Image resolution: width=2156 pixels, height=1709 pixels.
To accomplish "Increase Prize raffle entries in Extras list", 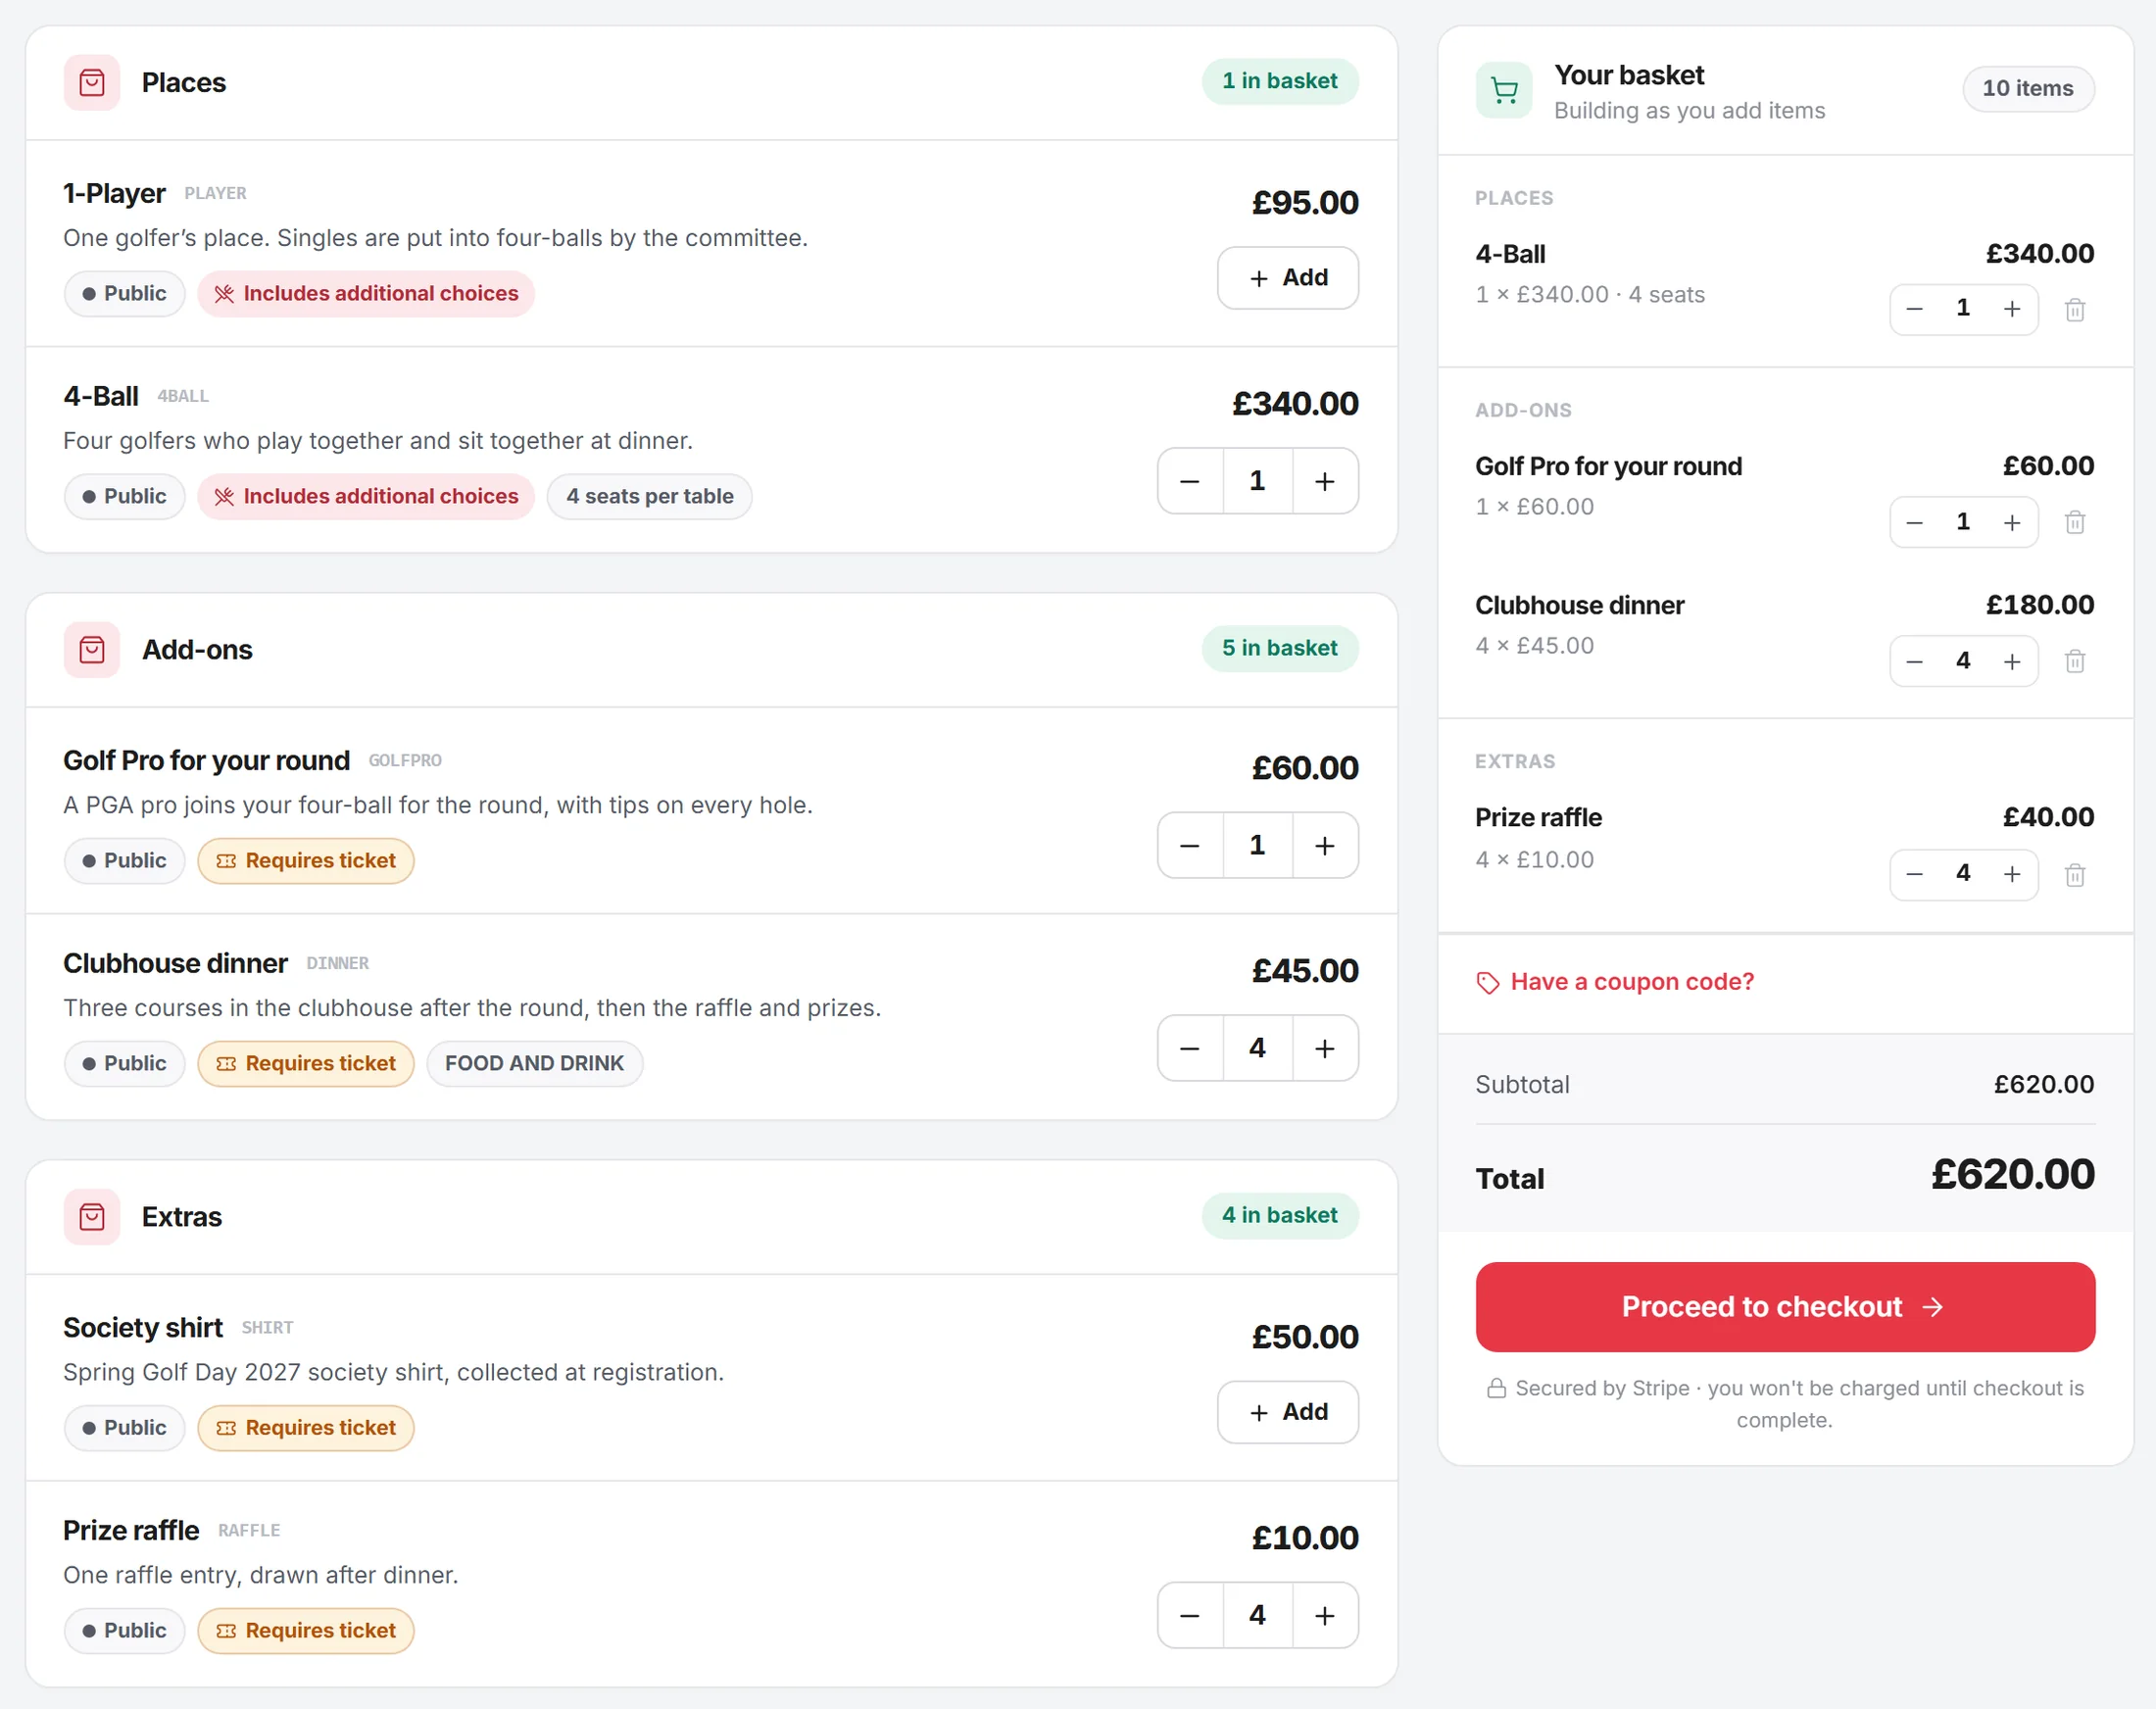I will pos(1325,1615).
